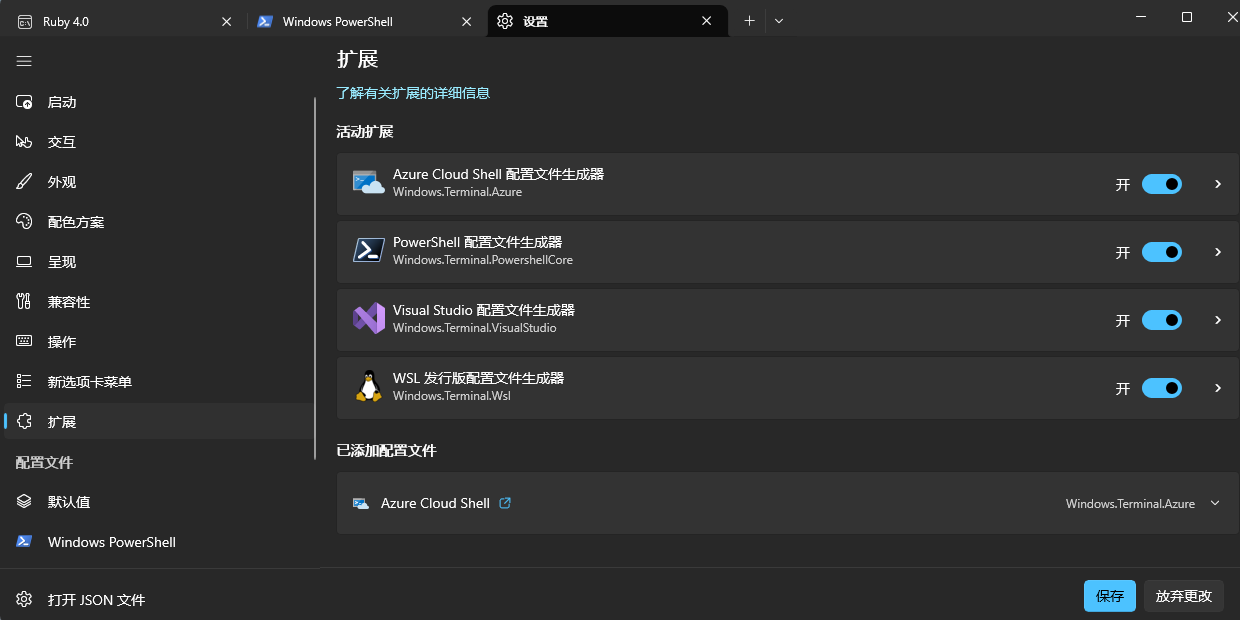Open the 配色方案 settings page
Image resolution: width=1240 pixels, height=620 pixels.
coord(160,222)
